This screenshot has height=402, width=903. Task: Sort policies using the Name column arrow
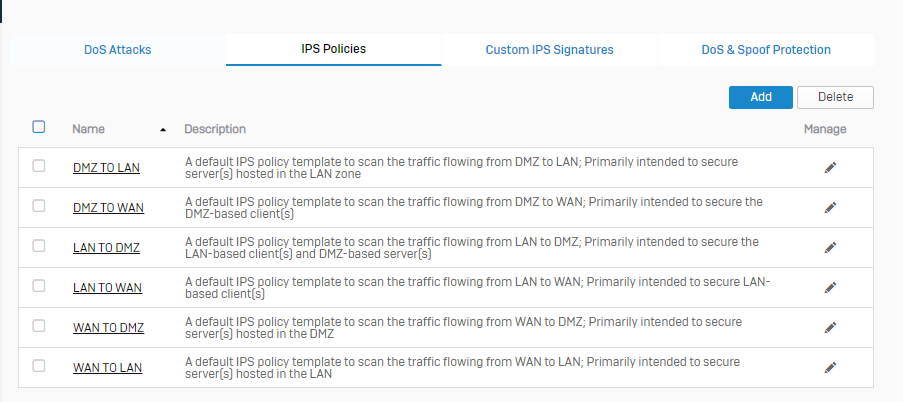(163, 130)
